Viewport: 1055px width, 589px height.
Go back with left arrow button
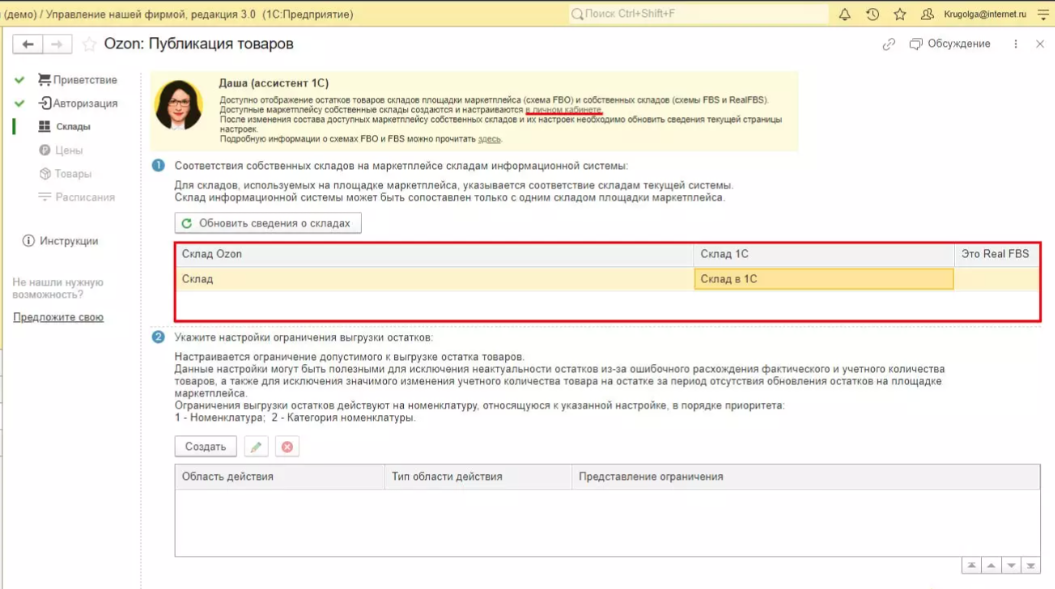tap(28, 44)
